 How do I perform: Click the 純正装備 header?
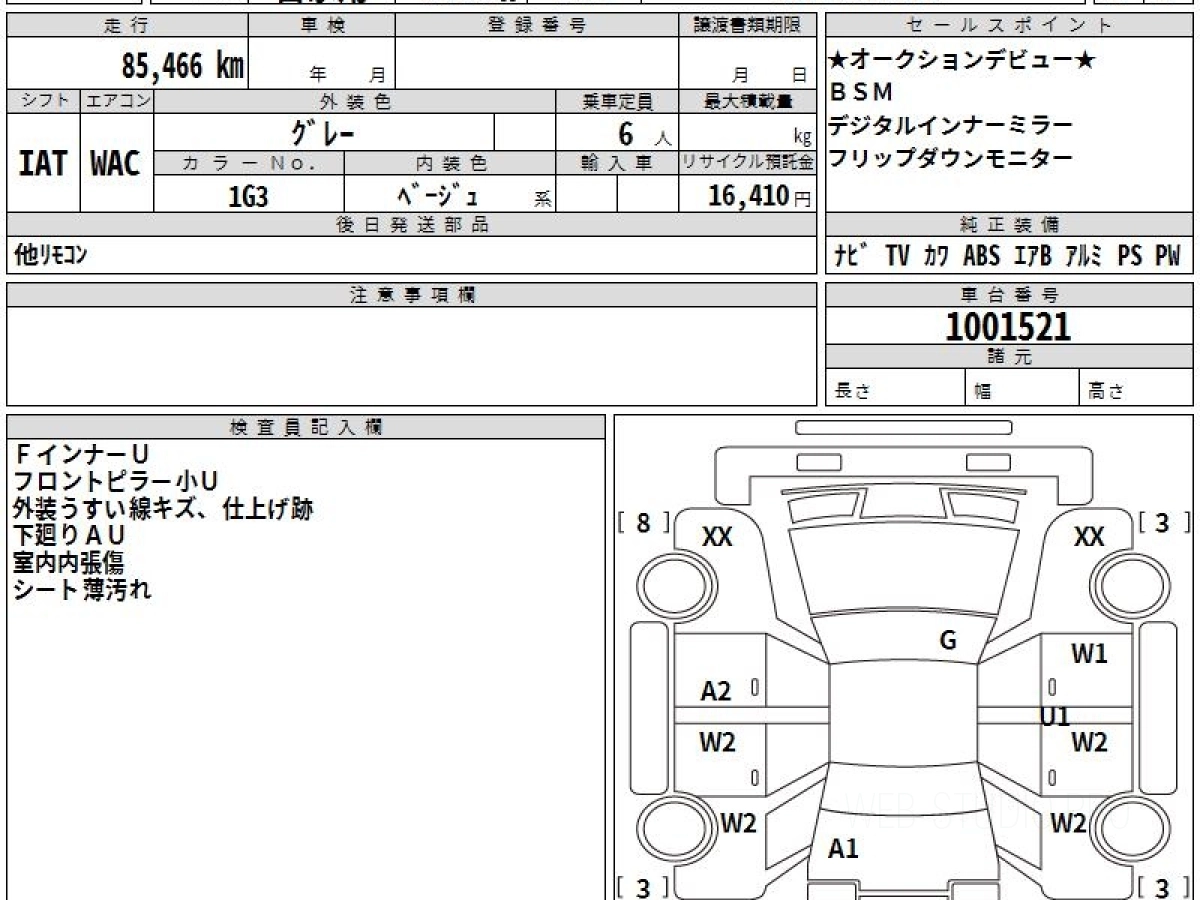tap(1008, 225)
